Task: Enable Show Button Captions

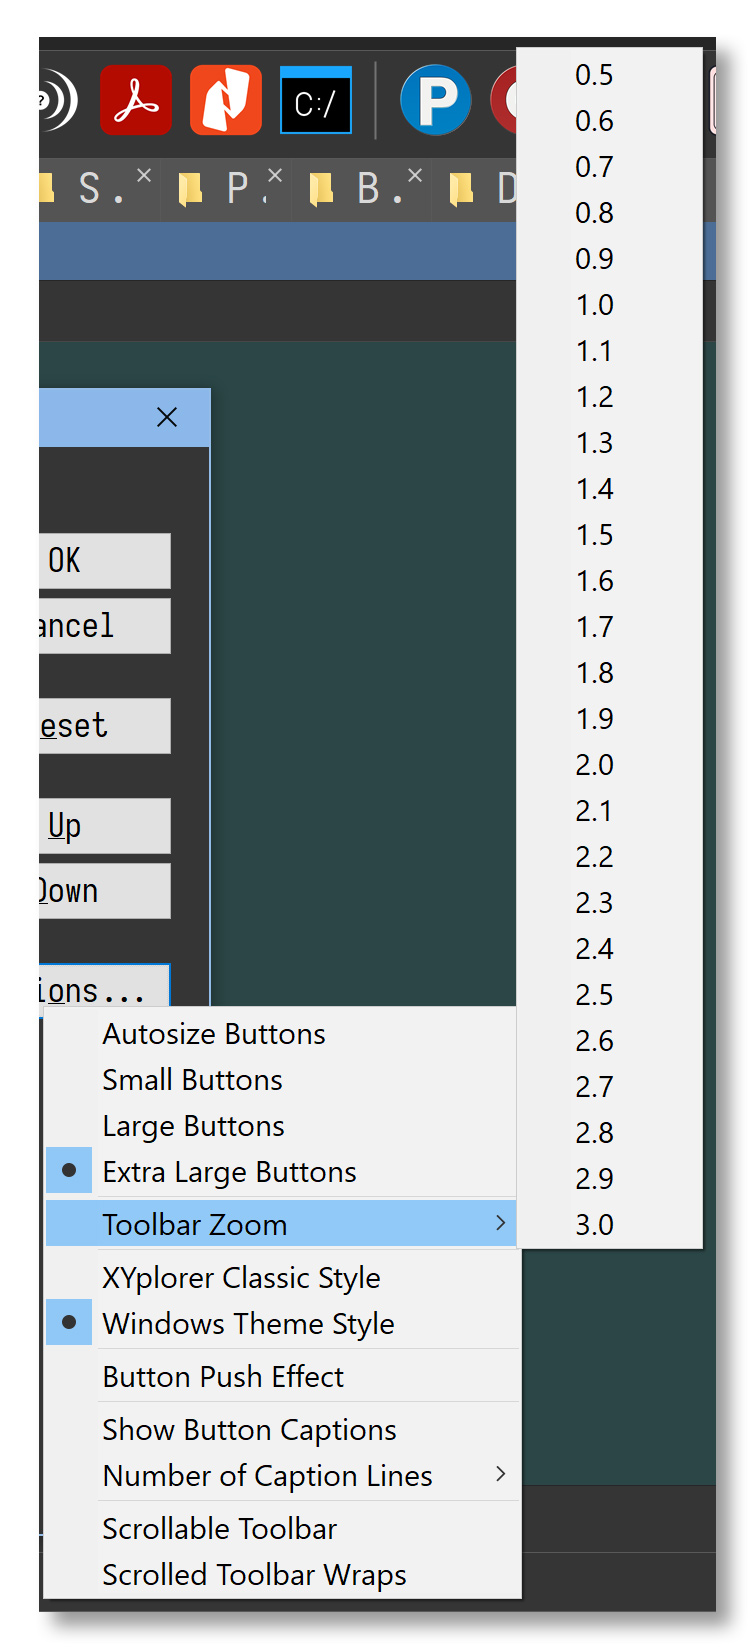Action: tap(249, 1430)
